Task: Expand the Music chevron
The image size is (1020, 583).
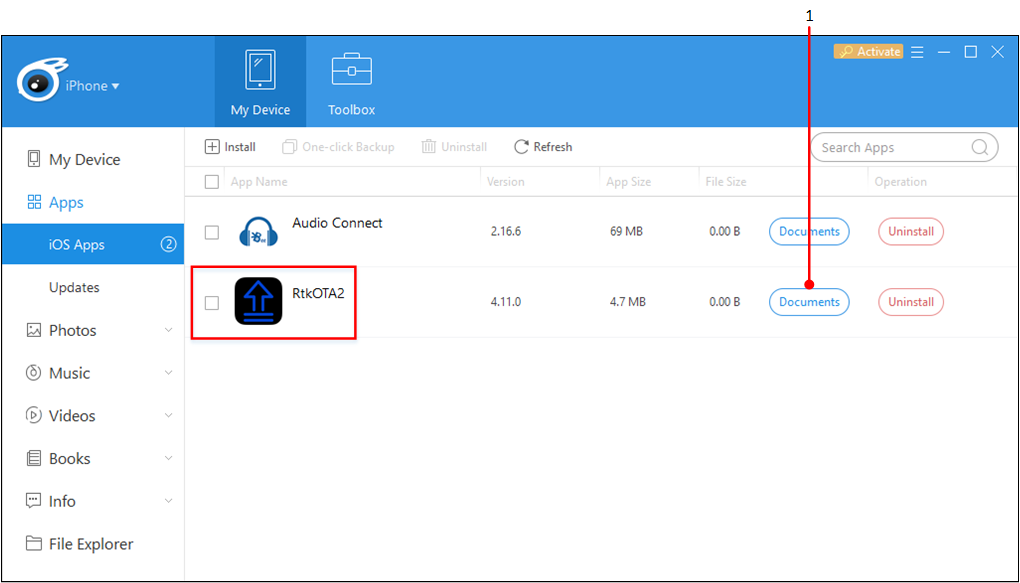Action: coord(168,373)
